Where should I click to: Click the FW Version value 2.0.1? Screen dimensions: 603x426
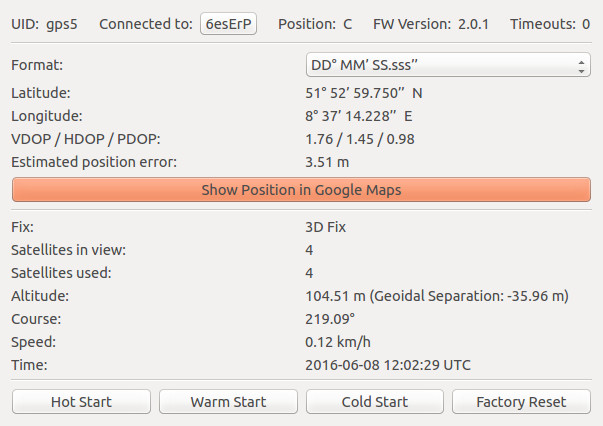pos(473,24)
